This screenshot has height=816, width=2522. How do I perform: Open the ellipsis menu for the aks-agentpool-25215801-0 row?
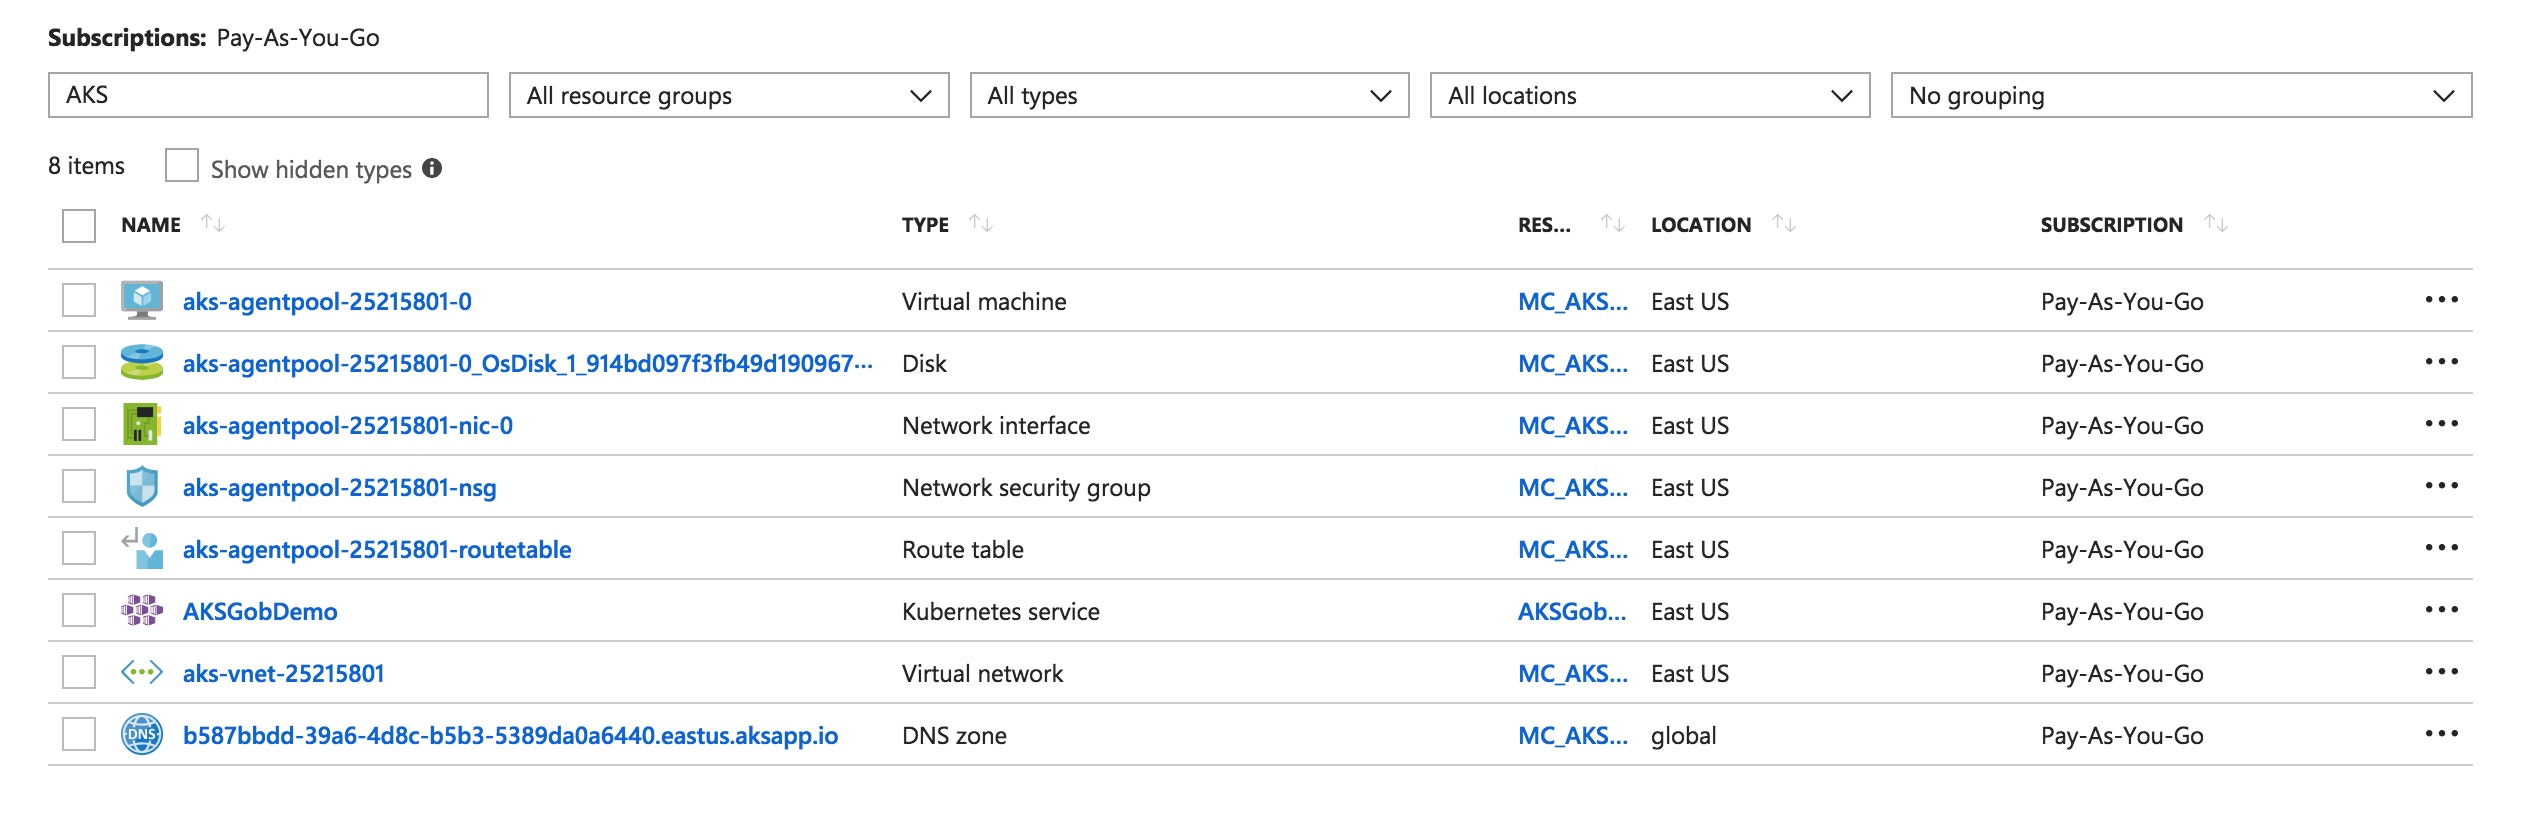[x=2440, y=300]
